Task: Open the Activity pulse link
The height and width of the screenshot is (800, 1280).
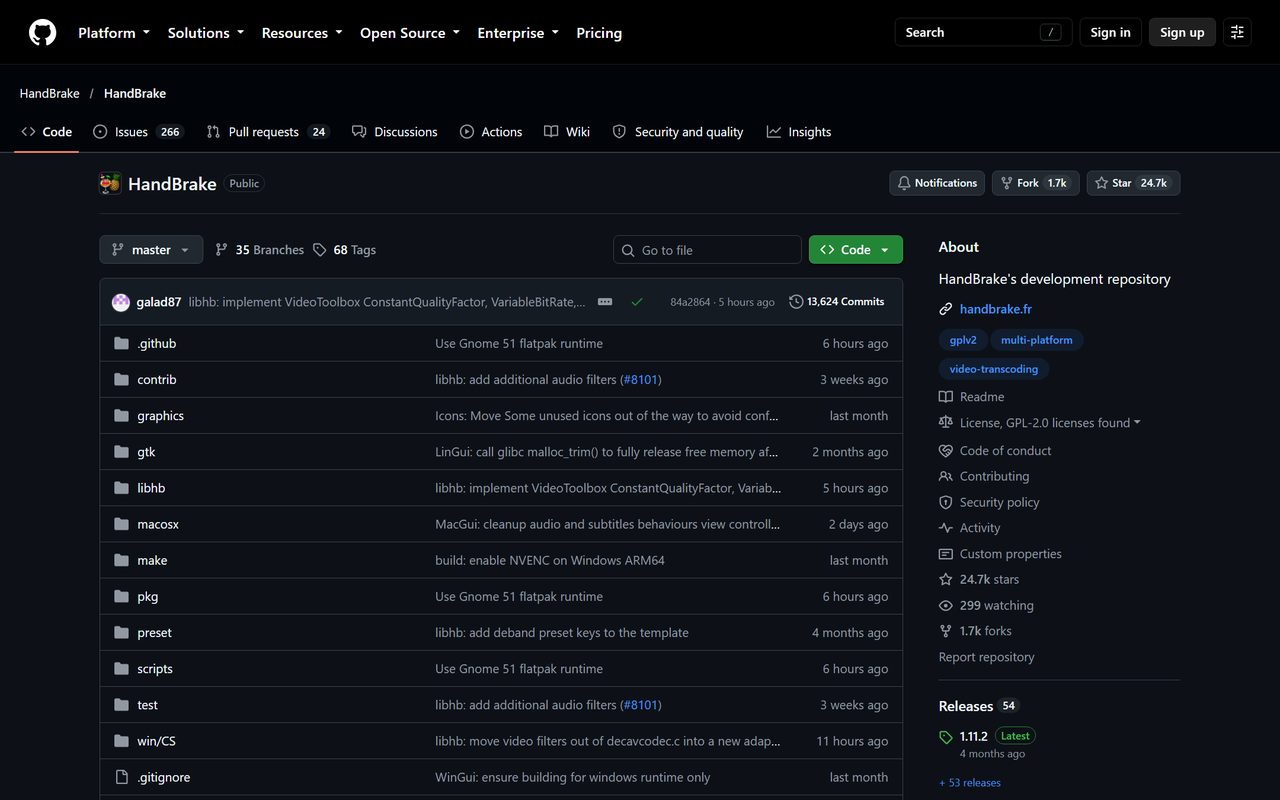Action: coord(969,528)
